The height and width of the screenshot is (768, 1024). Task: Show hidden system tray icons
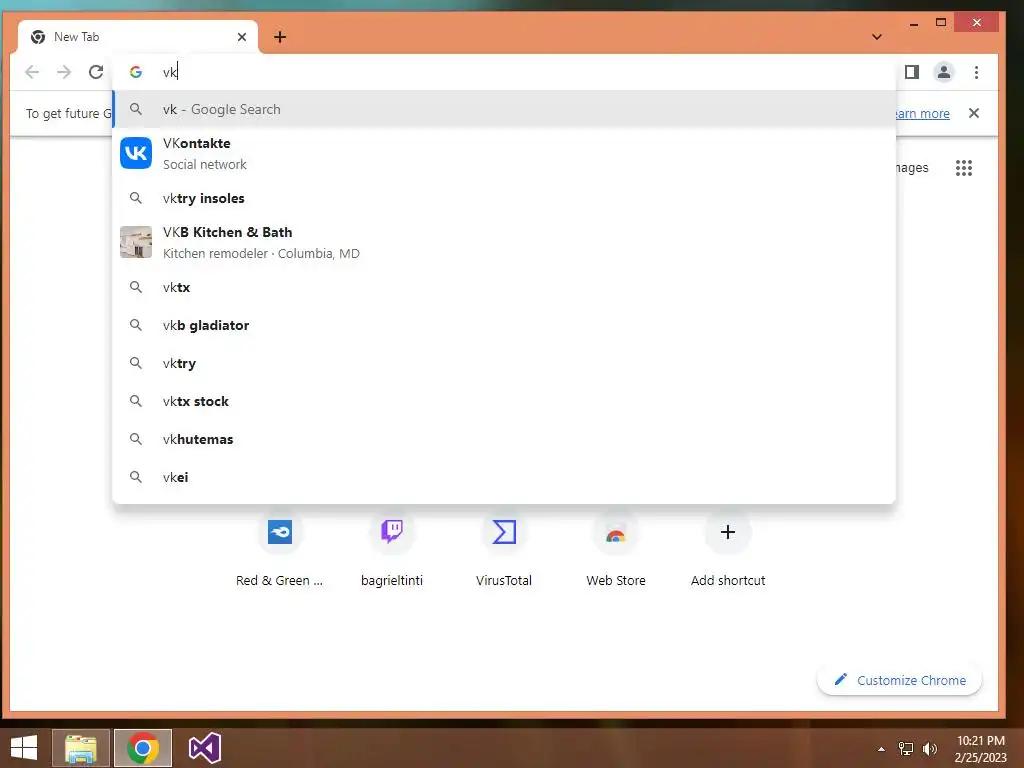(x=882, y=749)
